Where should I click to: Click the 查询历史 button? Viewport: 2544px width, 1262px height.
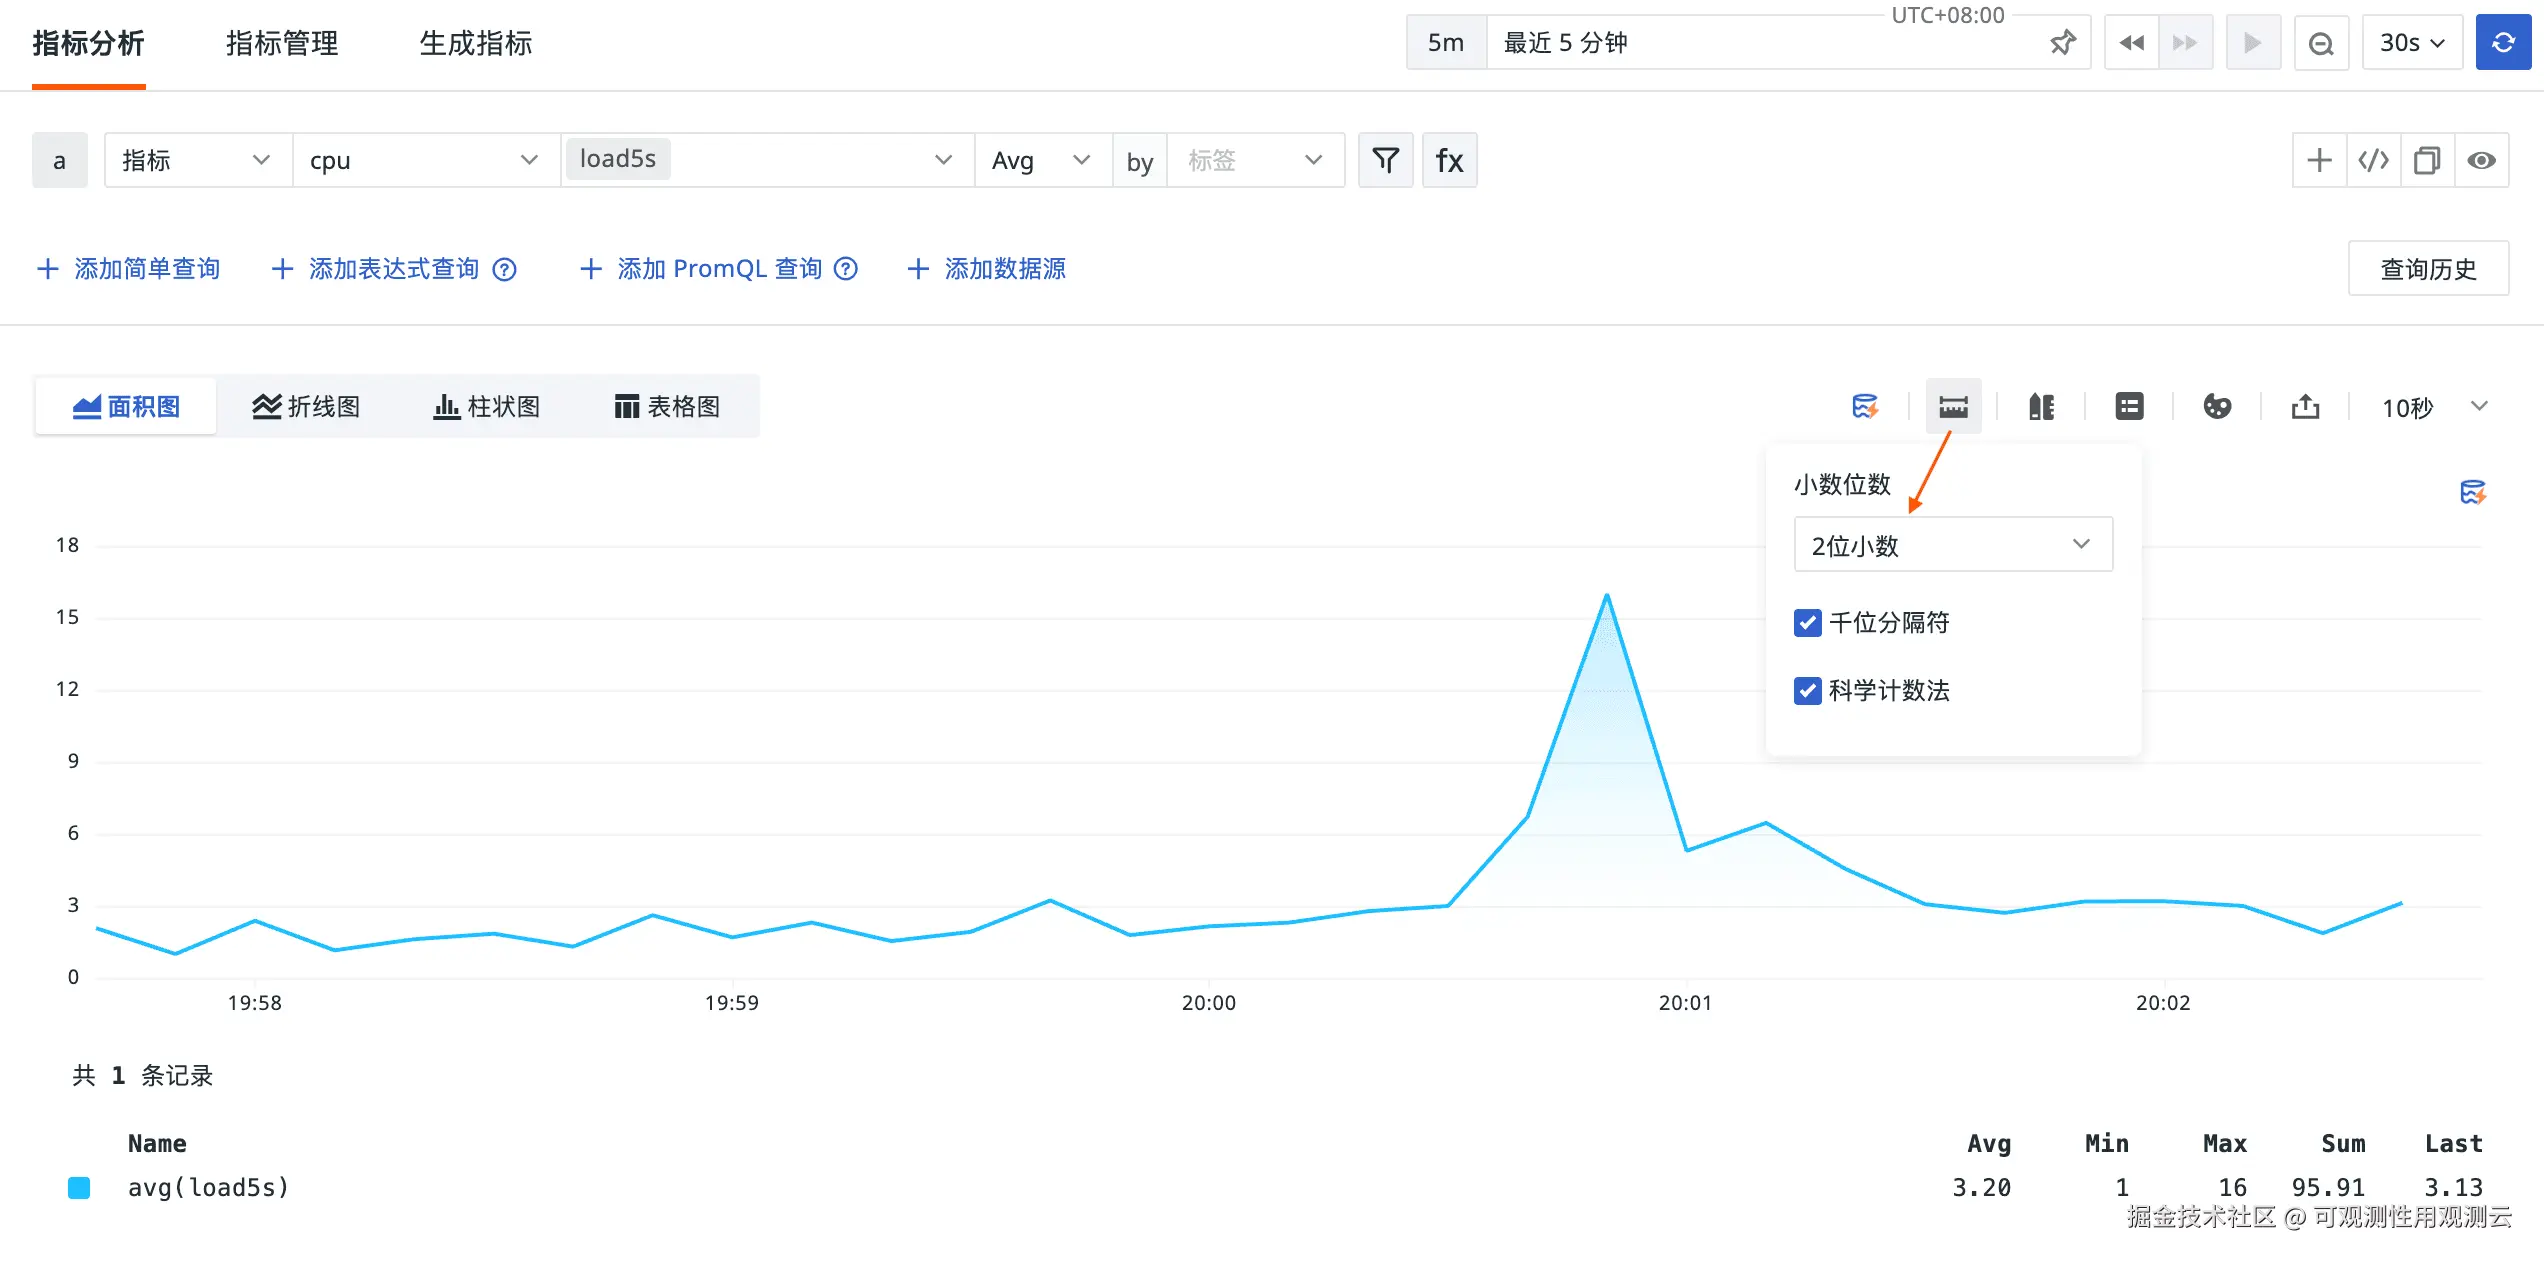tap(2427, 269)
